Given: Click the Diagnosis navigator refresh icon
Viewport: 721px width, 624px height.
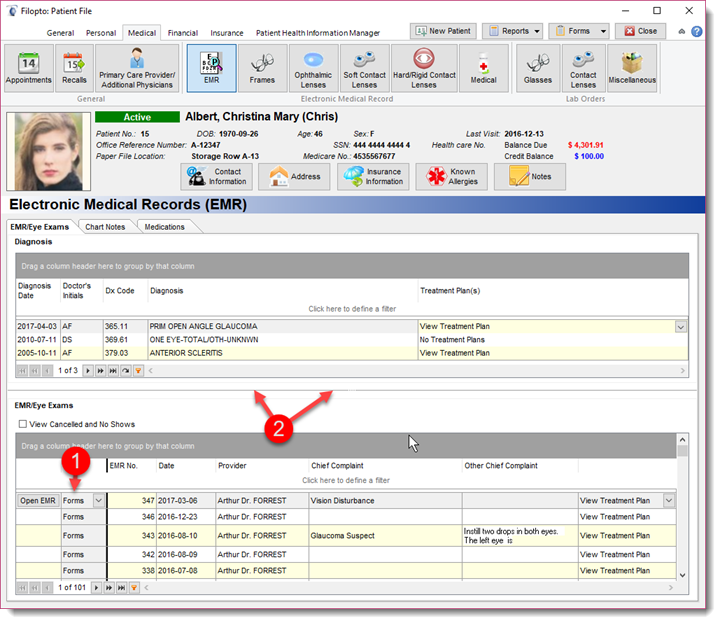Looking at the screenshot, I should pos(126,371).
